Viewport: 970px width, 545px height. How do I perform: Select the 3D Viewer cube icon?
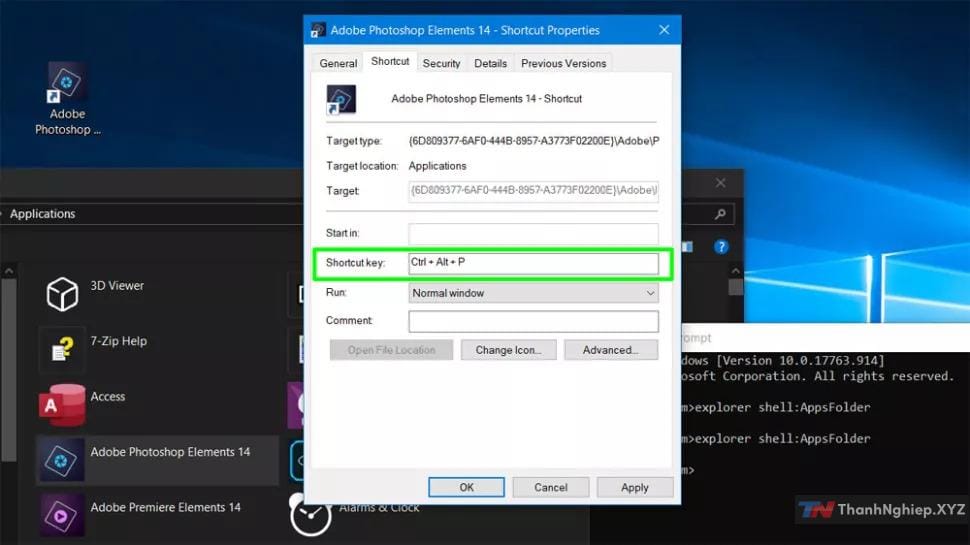[x=62, y=293]
